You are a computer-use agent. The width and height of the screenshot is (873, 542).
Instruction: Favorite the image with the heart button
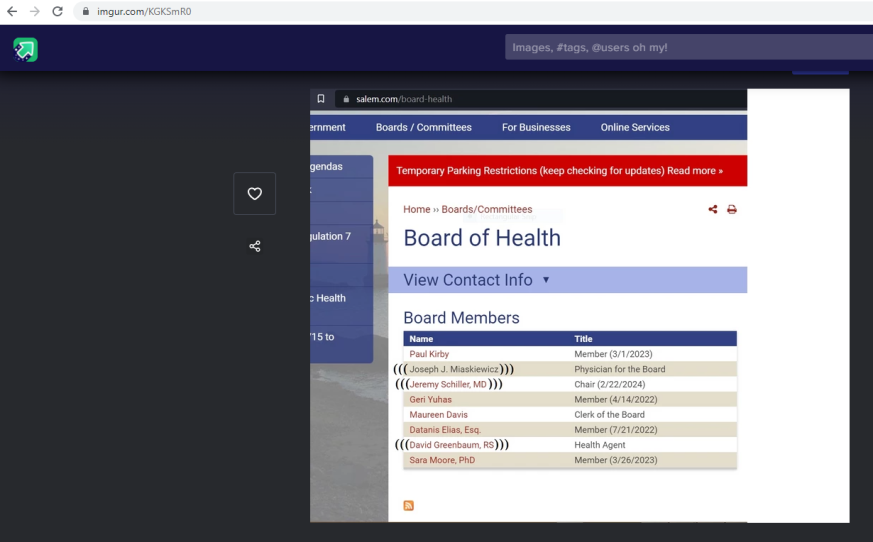click(x=254, y=193)
